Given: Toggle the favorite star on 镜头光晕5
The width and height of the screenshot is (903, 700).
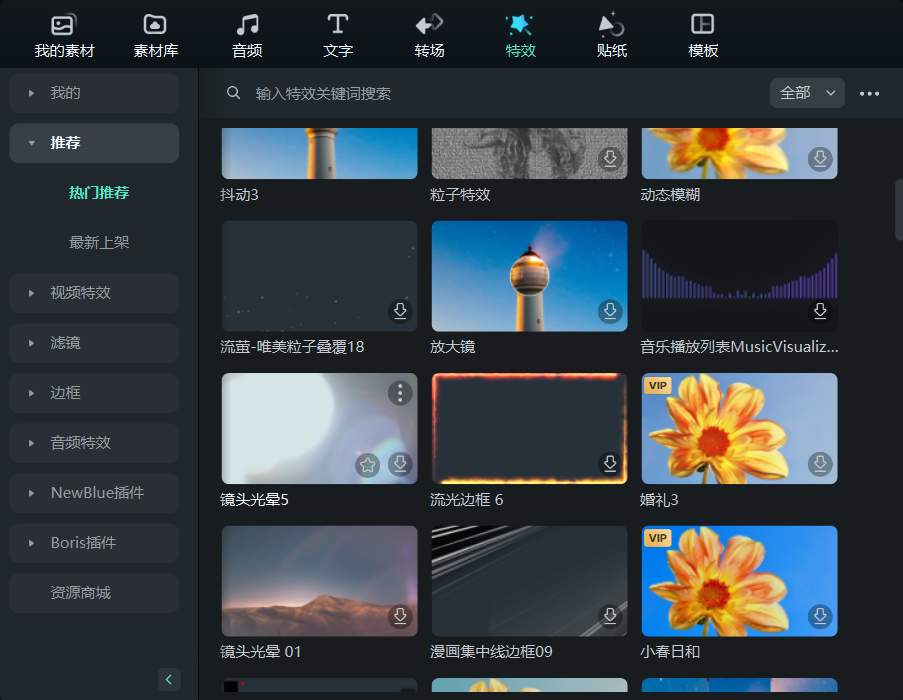Looking at the screenshot, I should (x=367, y=464).
